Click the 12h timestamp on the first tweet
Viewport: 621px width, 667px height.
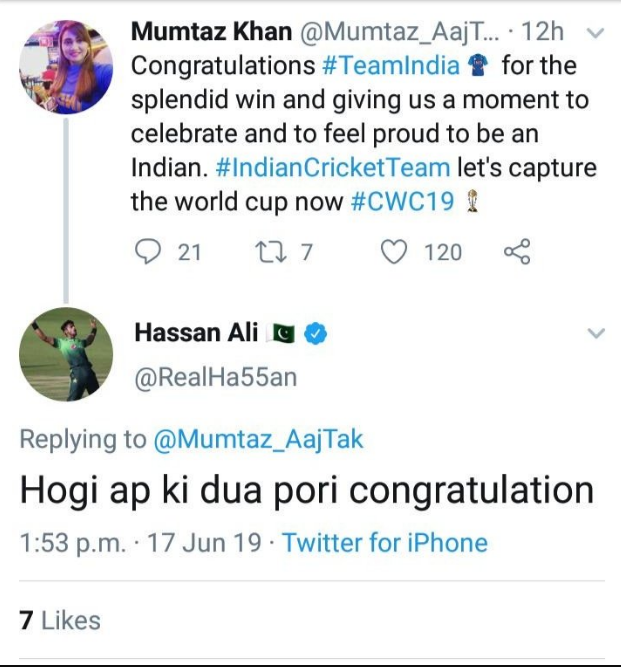pos(544,32)
